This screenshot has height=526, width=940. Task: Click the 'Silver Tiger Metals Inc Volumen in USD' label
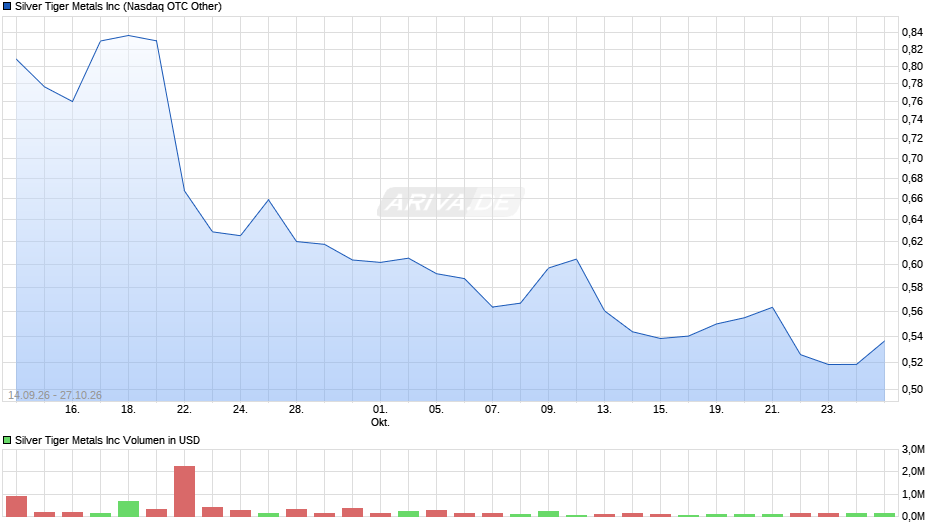pos(107,440)
